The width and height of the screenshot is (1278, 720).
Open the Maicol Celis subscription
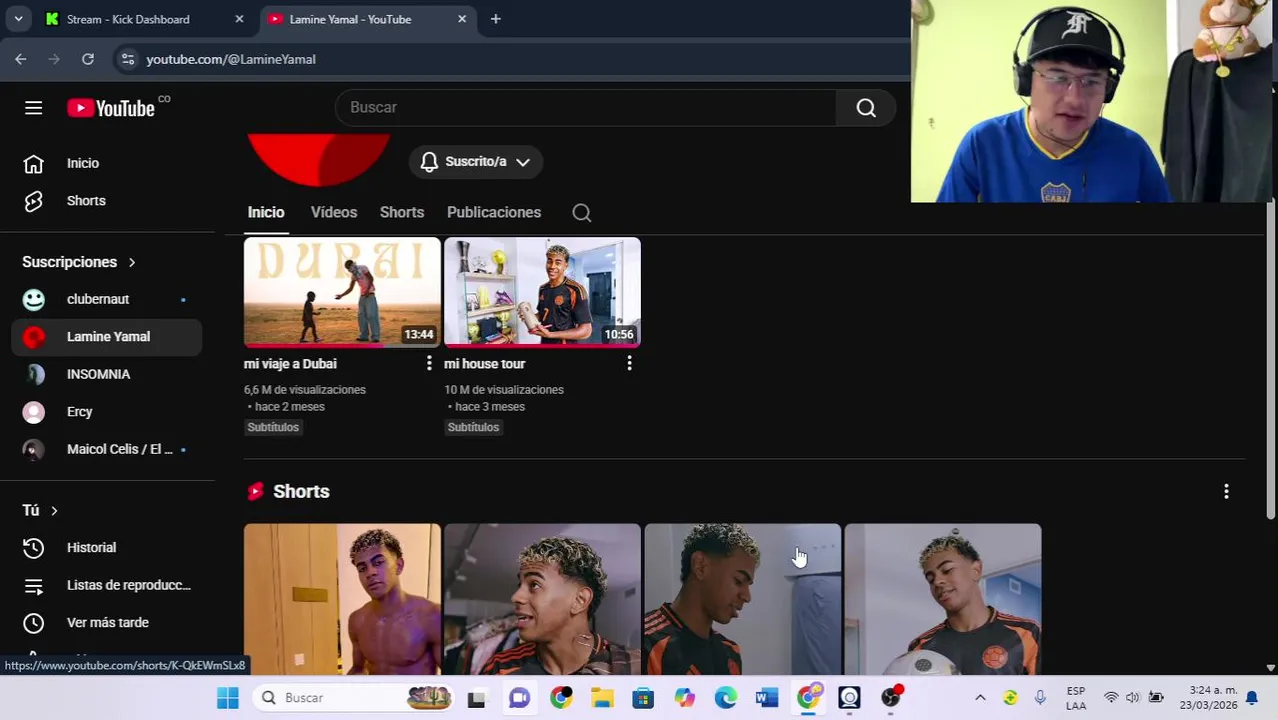107,449
